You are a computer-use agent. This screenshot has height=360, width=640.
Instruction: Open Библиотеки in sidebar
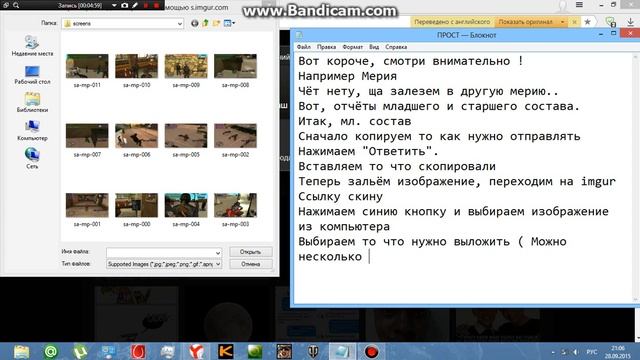[x=32, y=102]
